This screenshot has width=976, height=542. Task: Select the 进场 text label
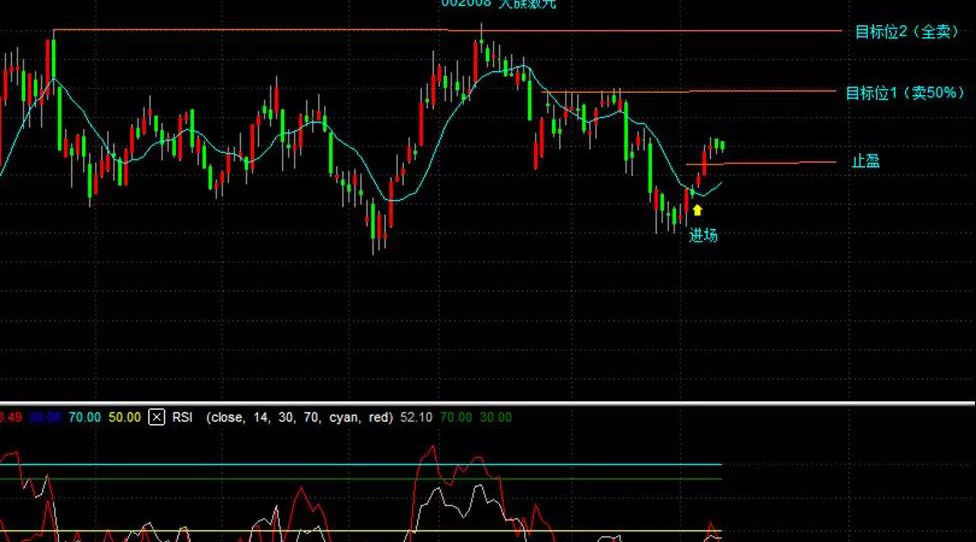click(x=703, y=235)
